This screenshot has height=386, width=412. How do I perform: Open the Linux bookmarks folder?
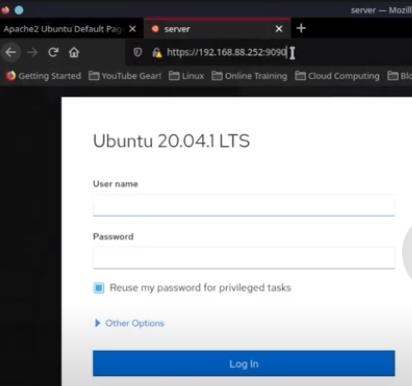(x=186, y=76)
